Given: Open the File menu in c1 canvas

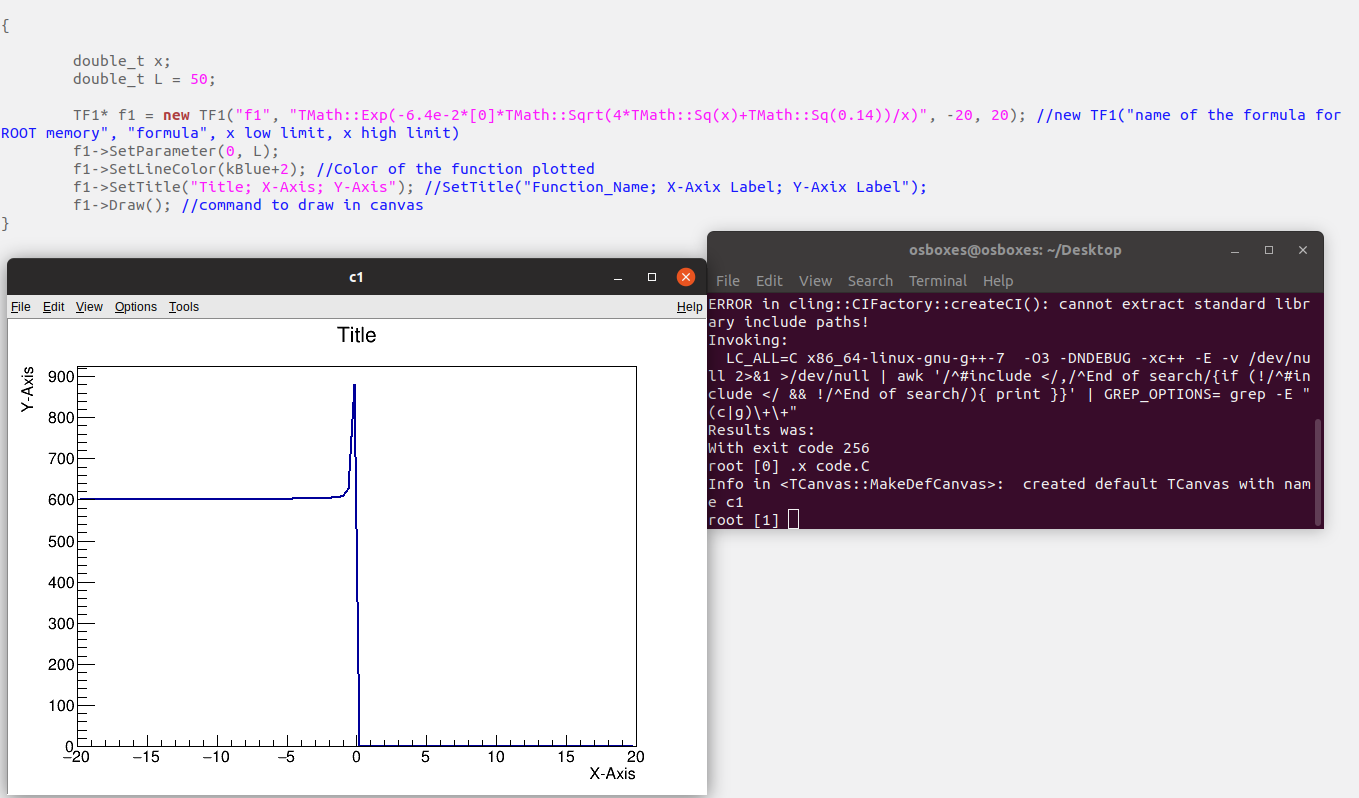Looking at the screenshot, I should click(x=20, y=307).
